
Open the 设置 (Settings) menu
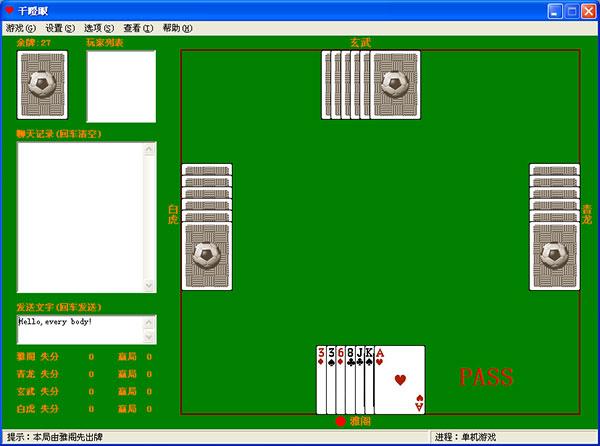pos(60,29)
